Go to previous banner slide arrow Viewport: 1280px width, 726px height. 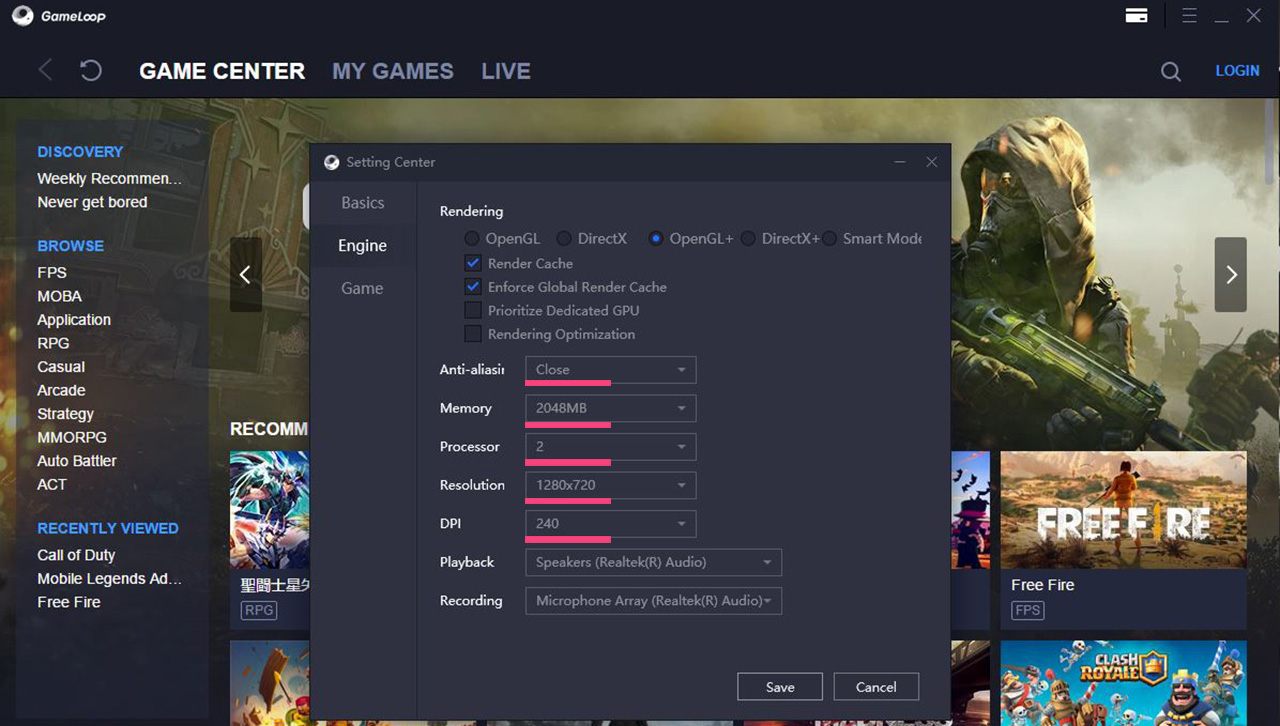[x=245, y=275]
